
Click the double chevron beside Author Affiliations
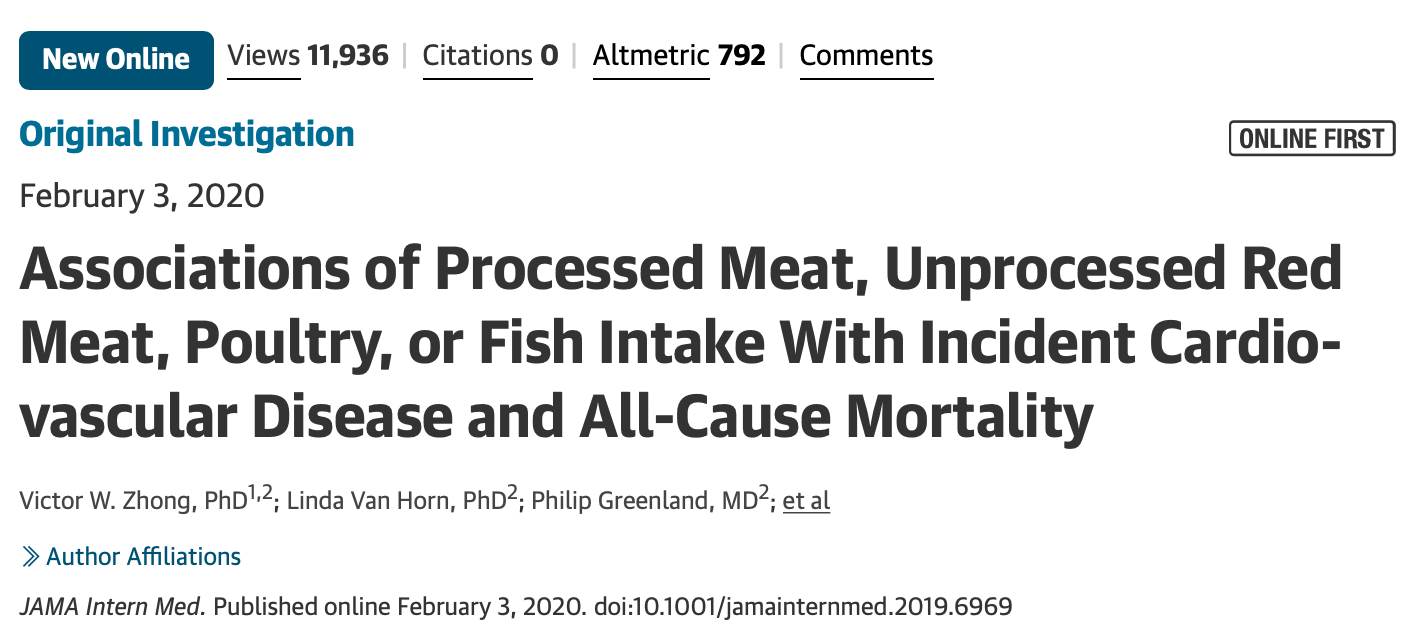pyautogui.click(x=30, y=557)
